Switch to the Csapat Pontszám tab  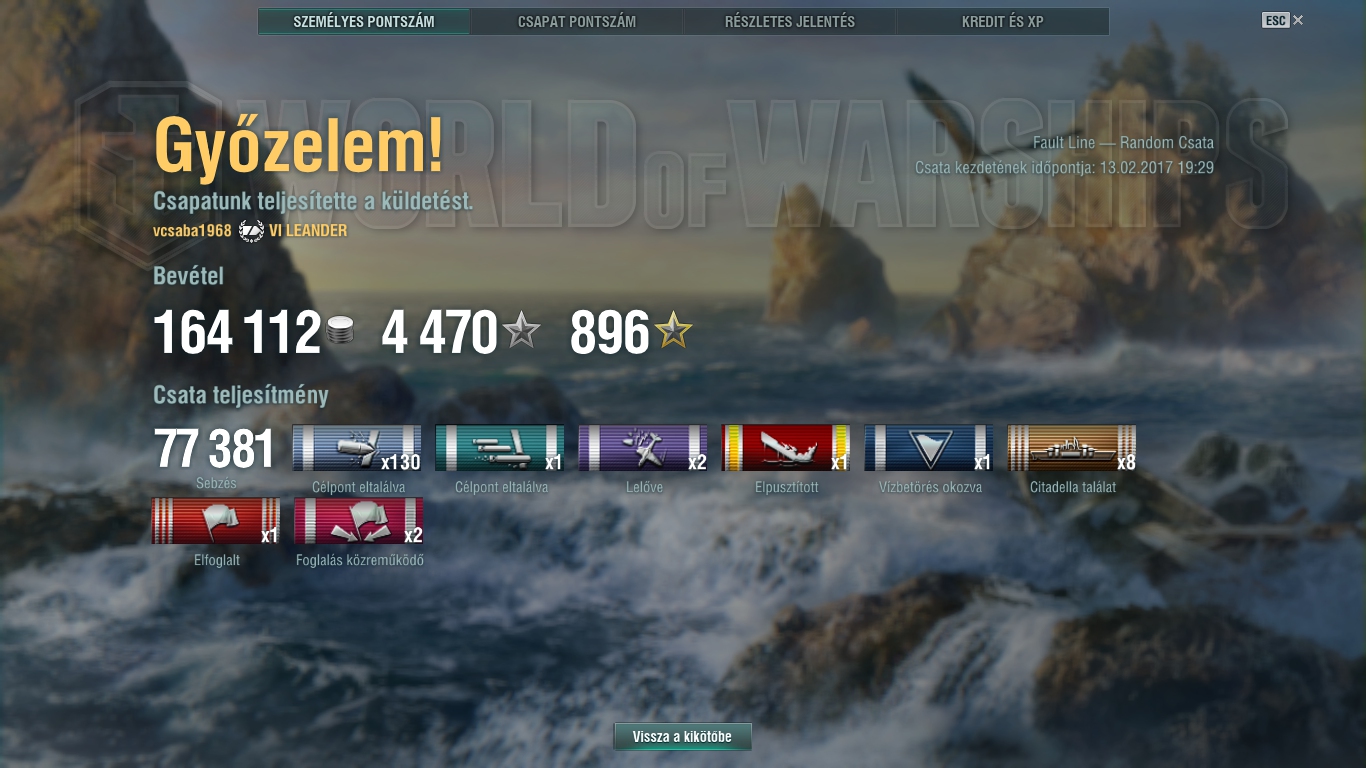coord(577,21)
